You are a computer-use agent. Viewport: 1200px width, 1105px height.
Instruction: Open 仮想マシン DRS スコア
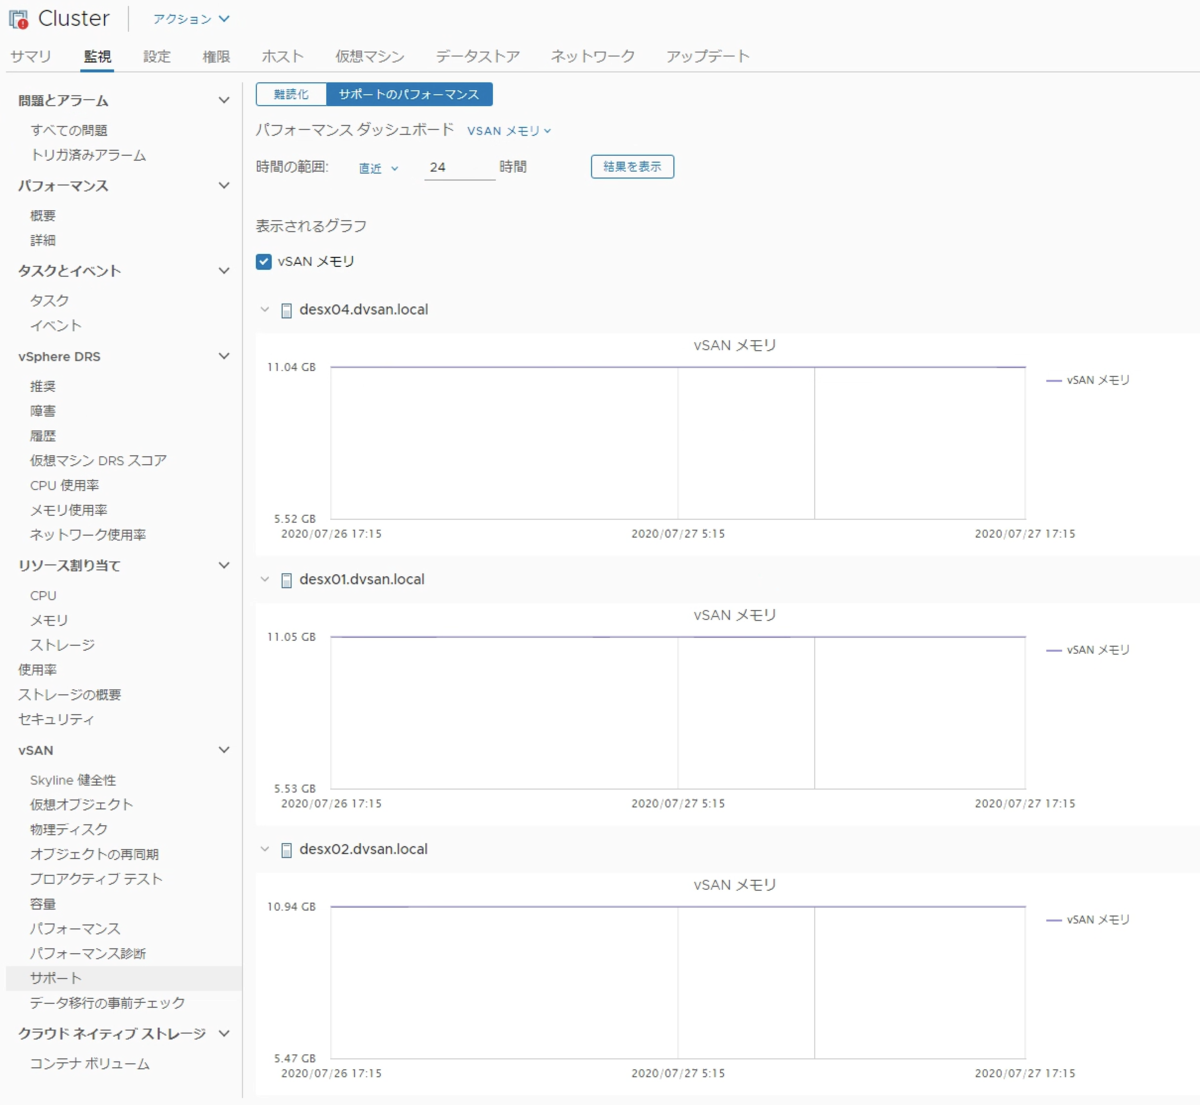[x=98, y=460]
